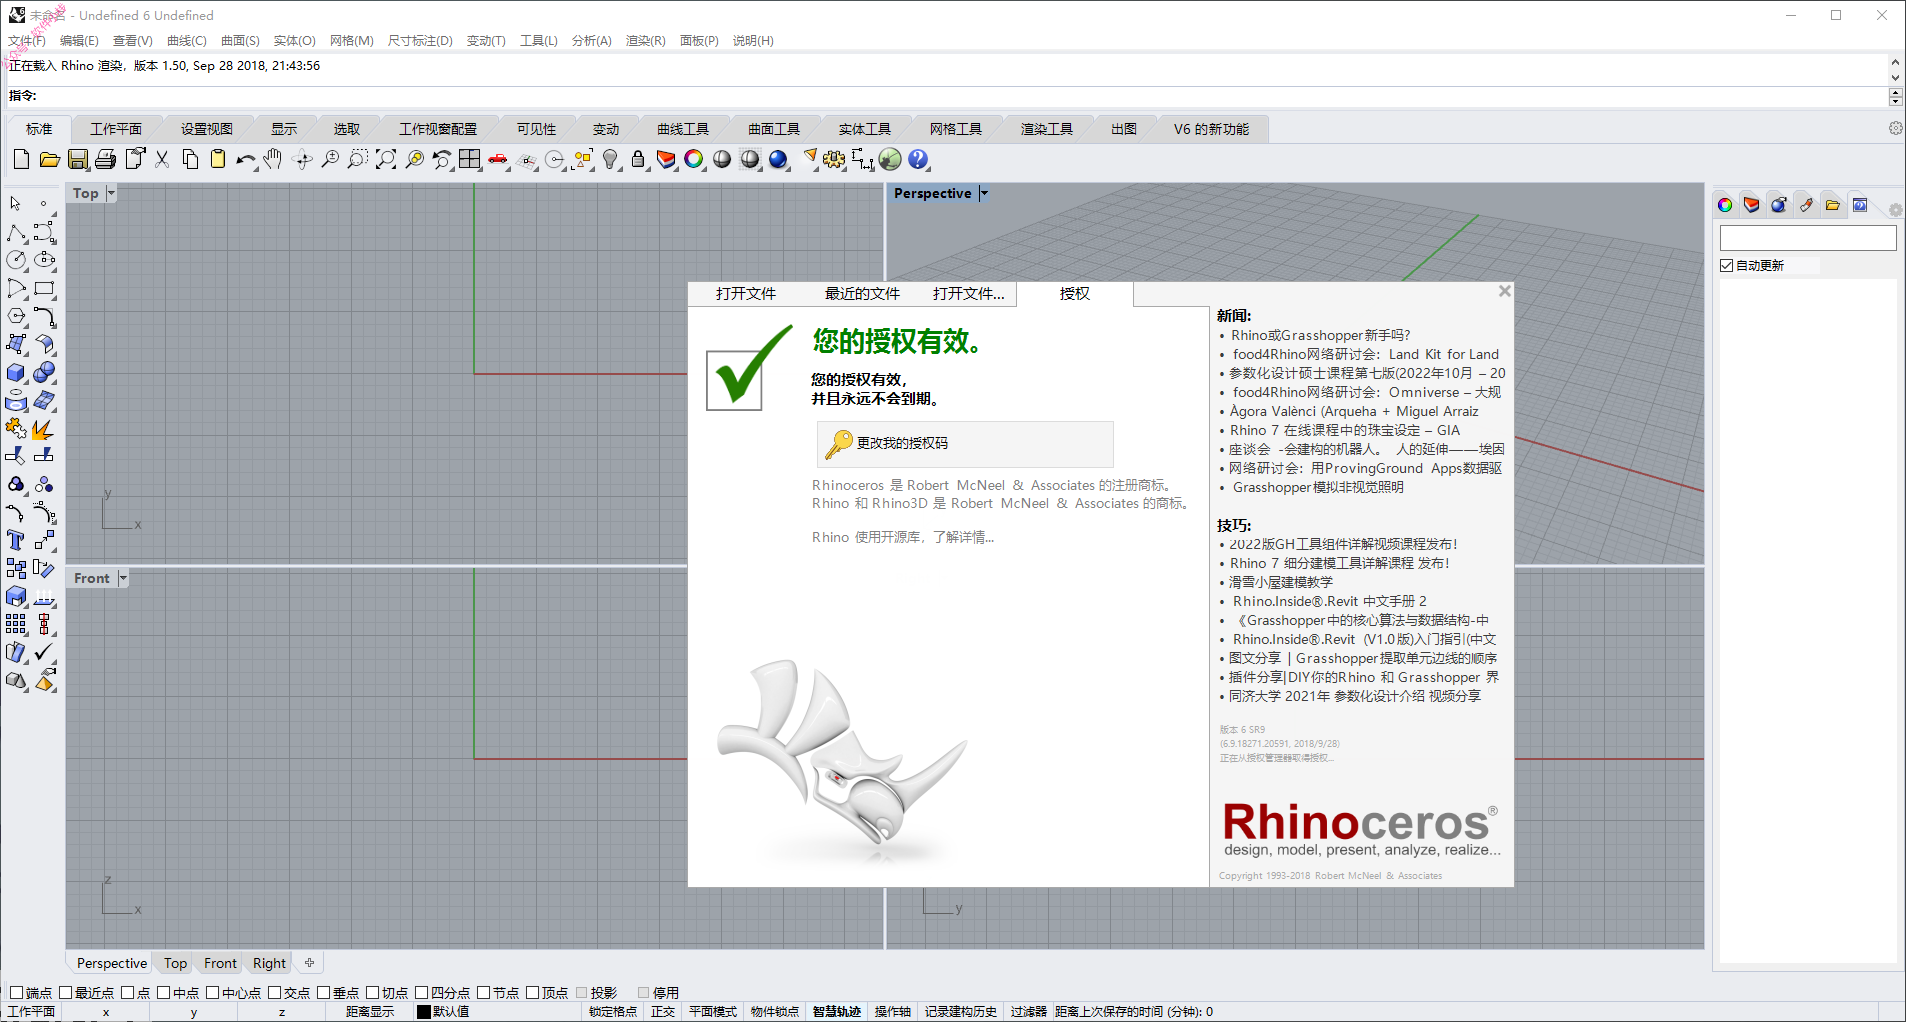1906x1022 pixels.
Task: Click the Paste clipboard icon
Action: 218,159
